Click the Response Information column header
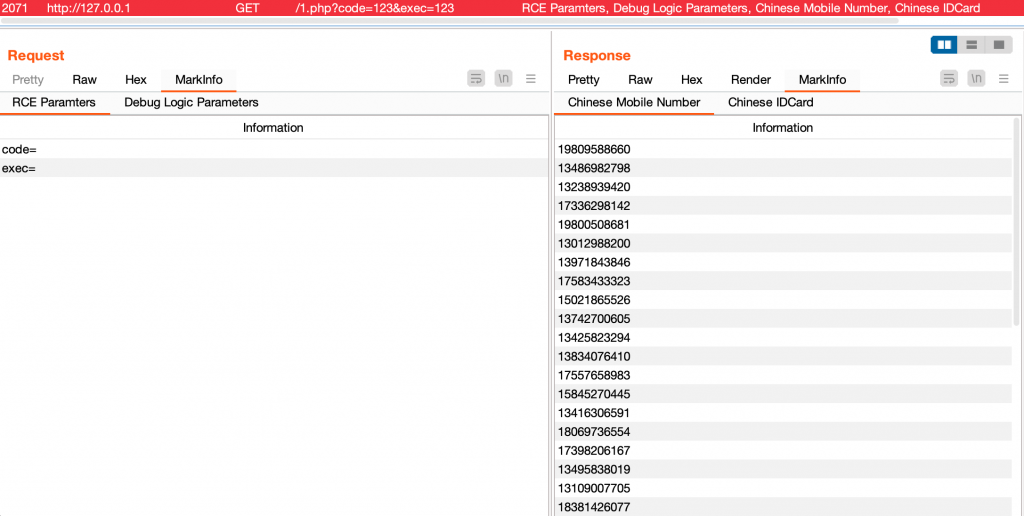This screenshot has width=1024, height=516. [x=783, y=128]
